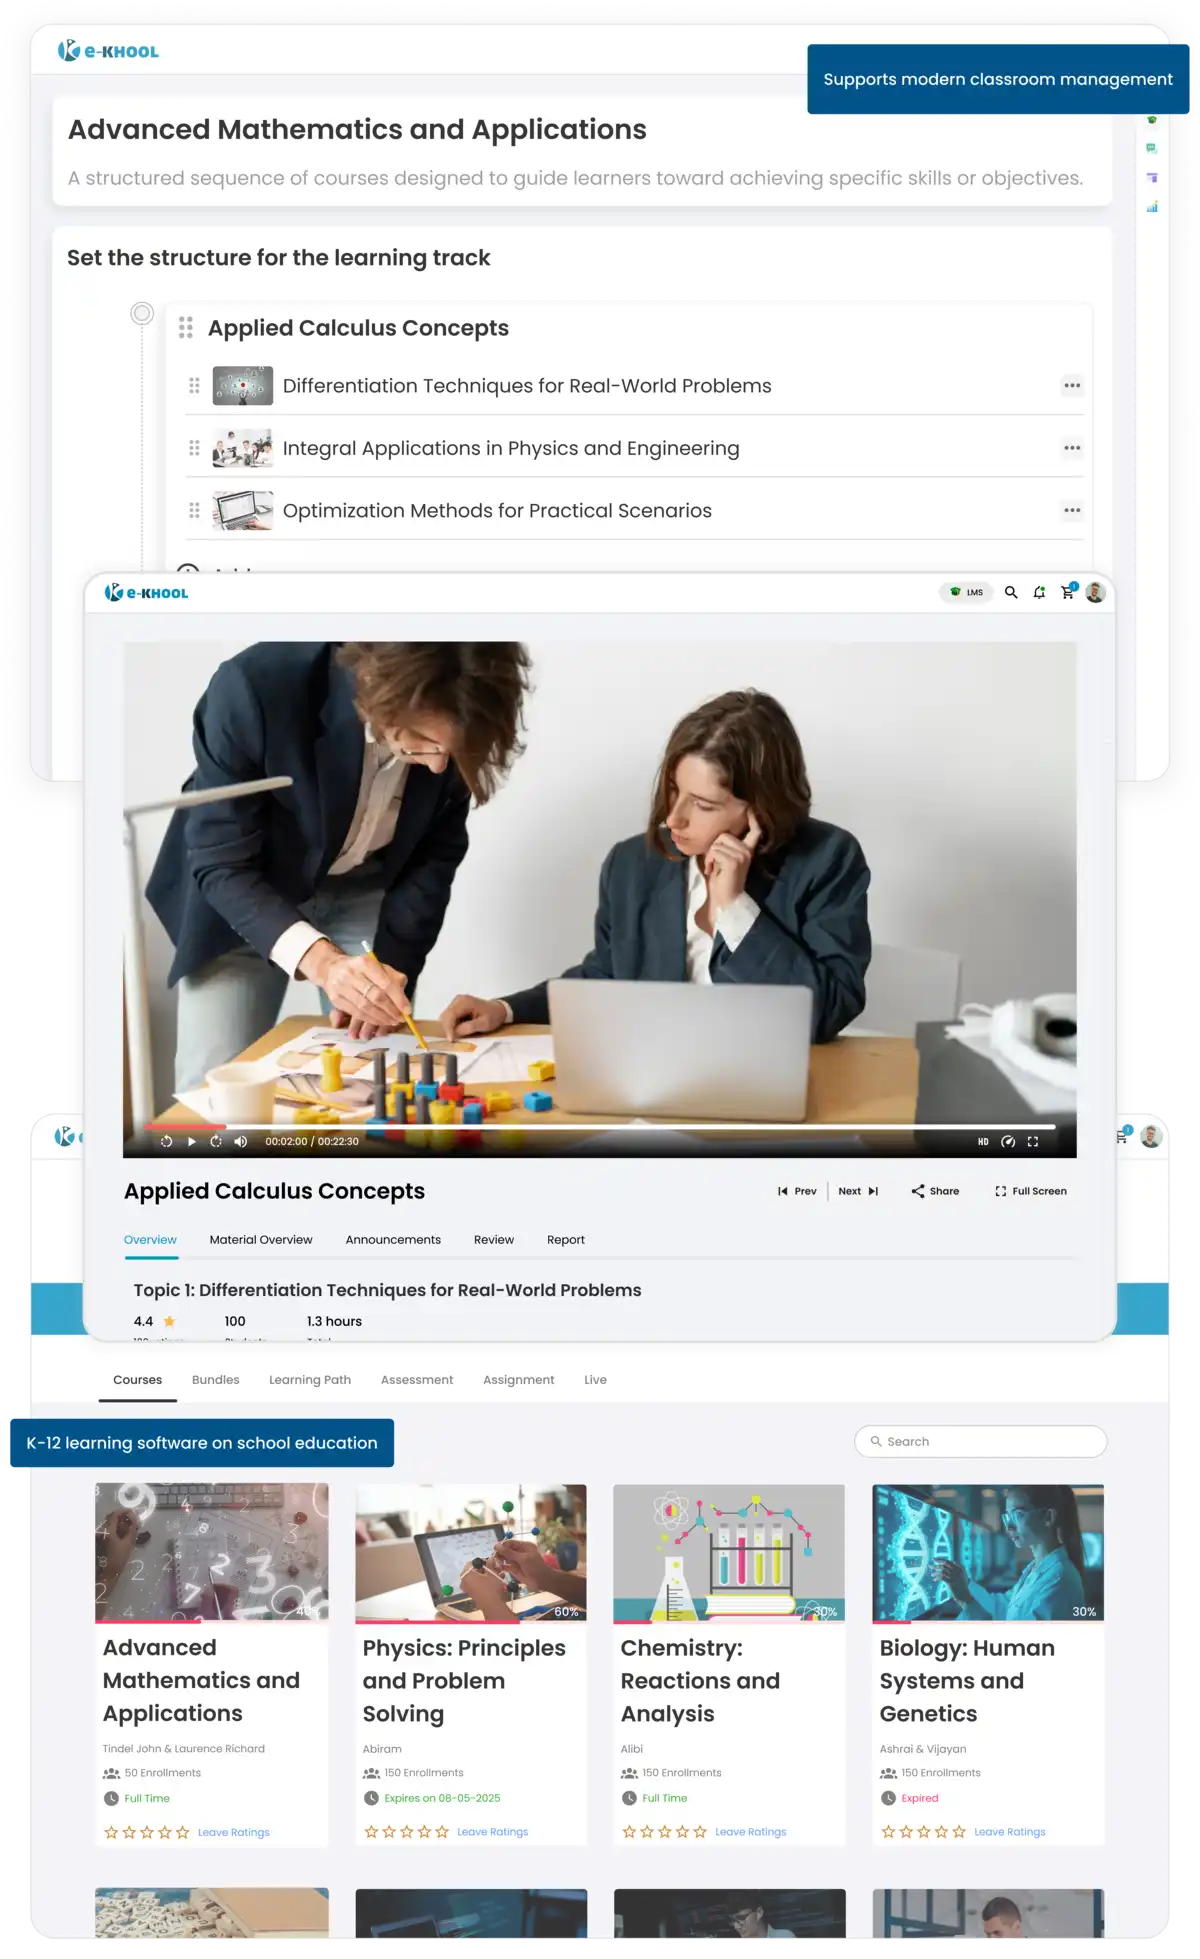Open playback speed gauge icon
The width and height of the screenshot is (1200, 1959).
(x=1008, y=1141)
